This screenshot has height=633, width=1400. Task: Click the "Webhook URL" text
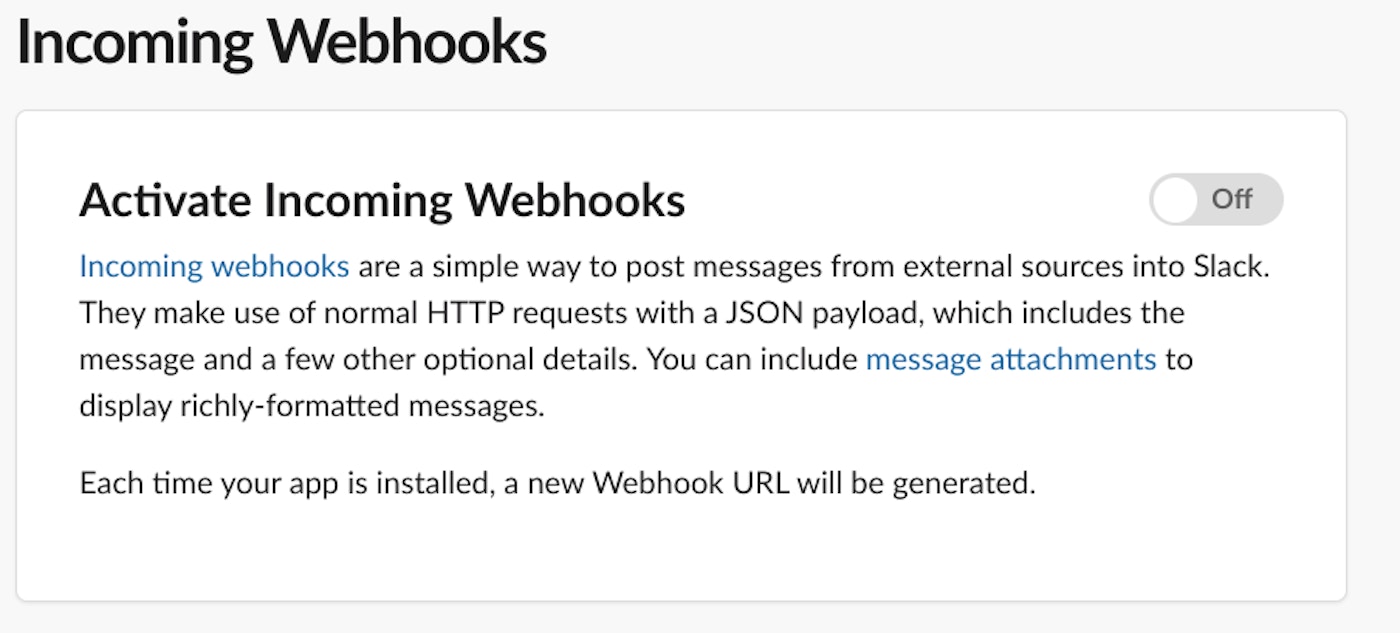point(690,483)
